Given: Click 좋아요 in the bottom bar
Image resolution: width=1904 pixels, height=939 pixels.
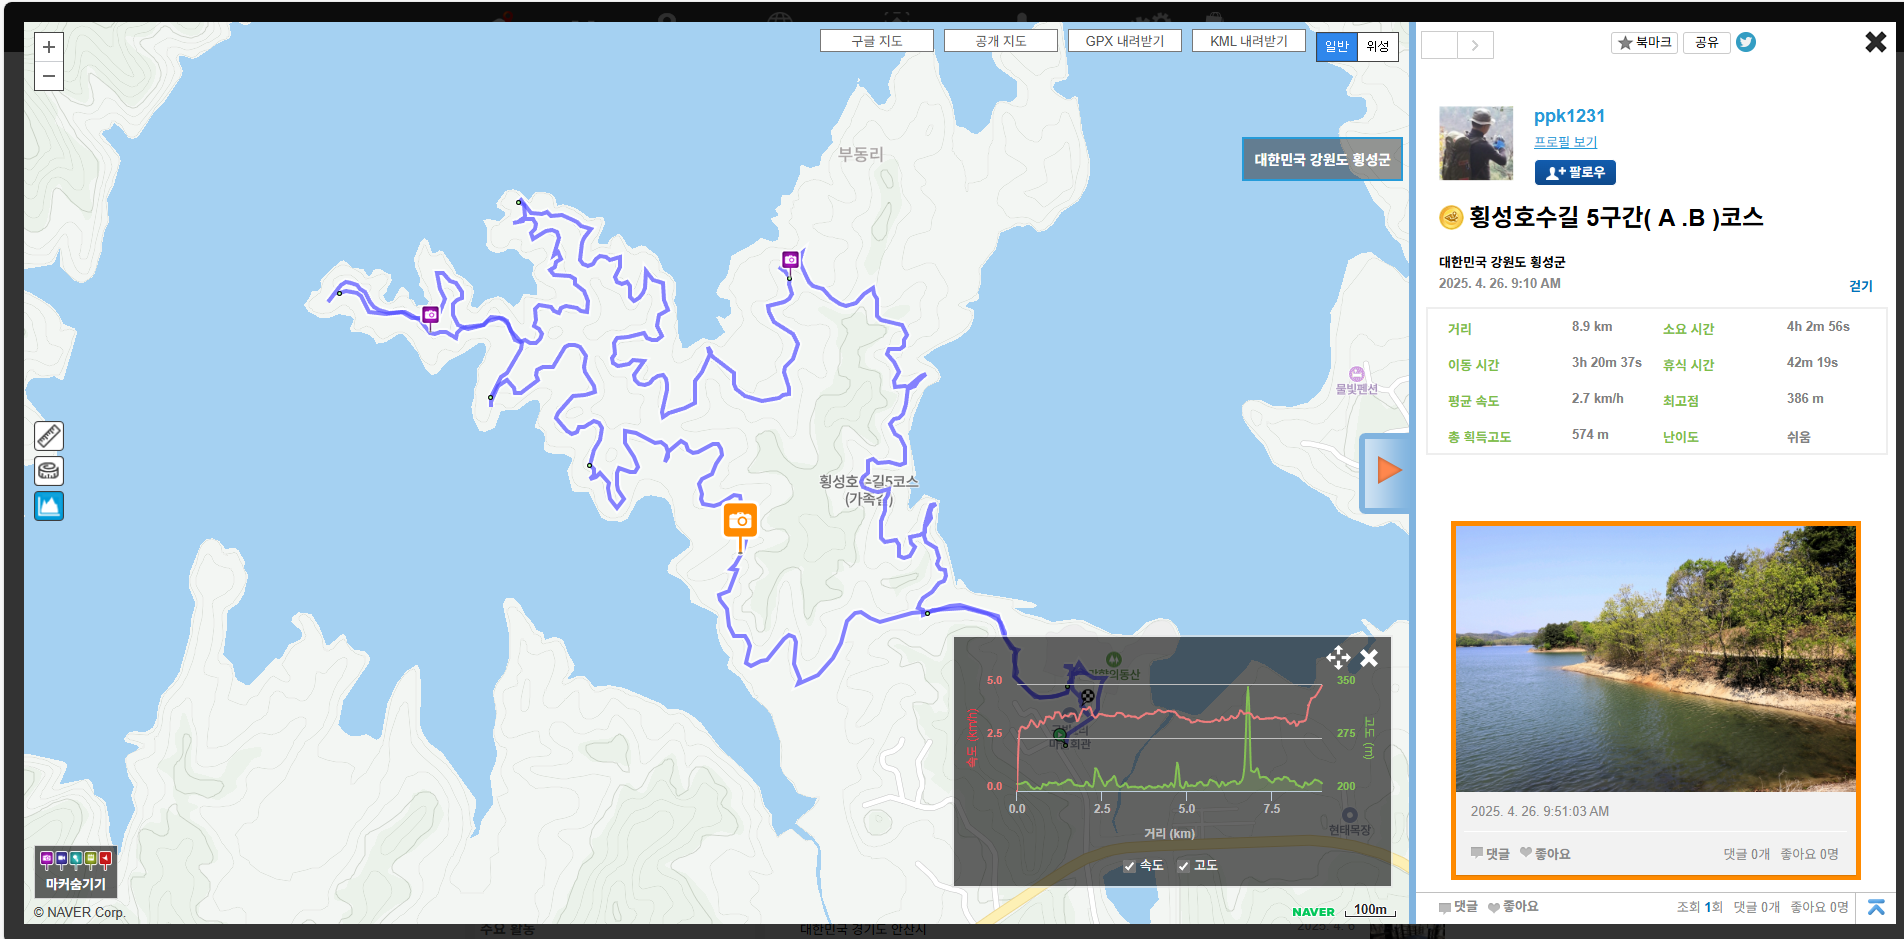Looking at the screenshot, I should point(1513,907).
